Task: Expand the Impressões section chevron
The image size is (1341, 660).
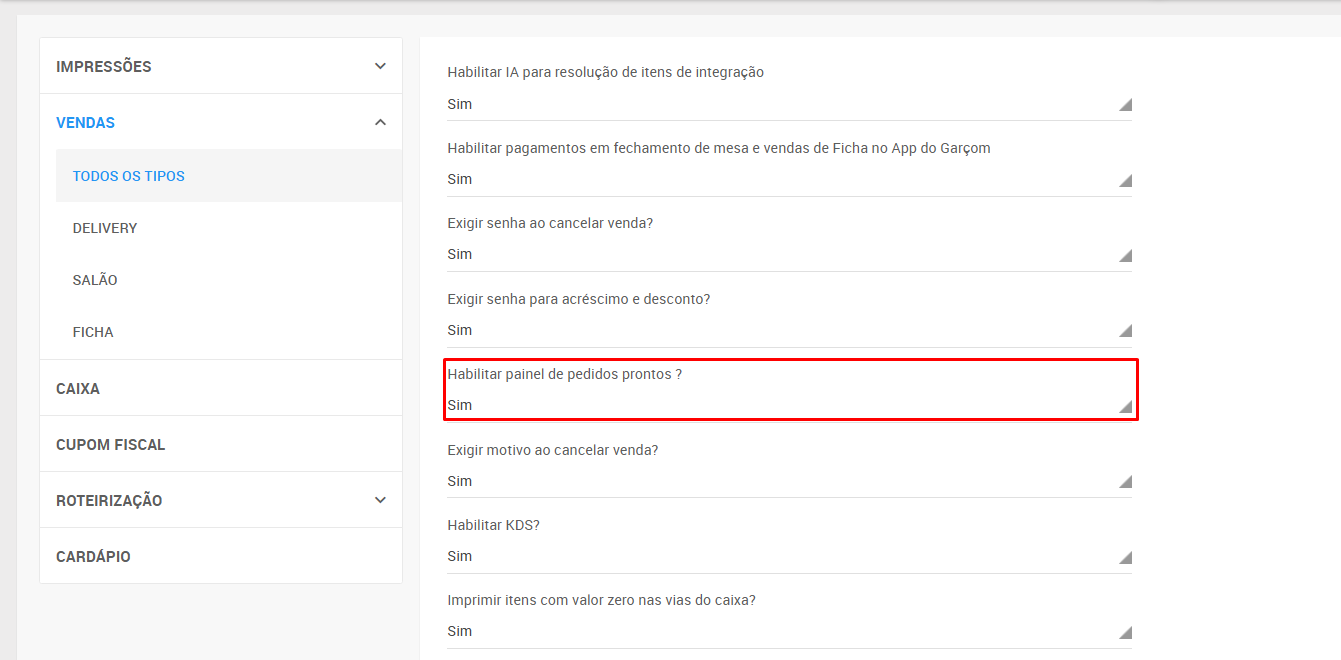Action: (380, 66)
